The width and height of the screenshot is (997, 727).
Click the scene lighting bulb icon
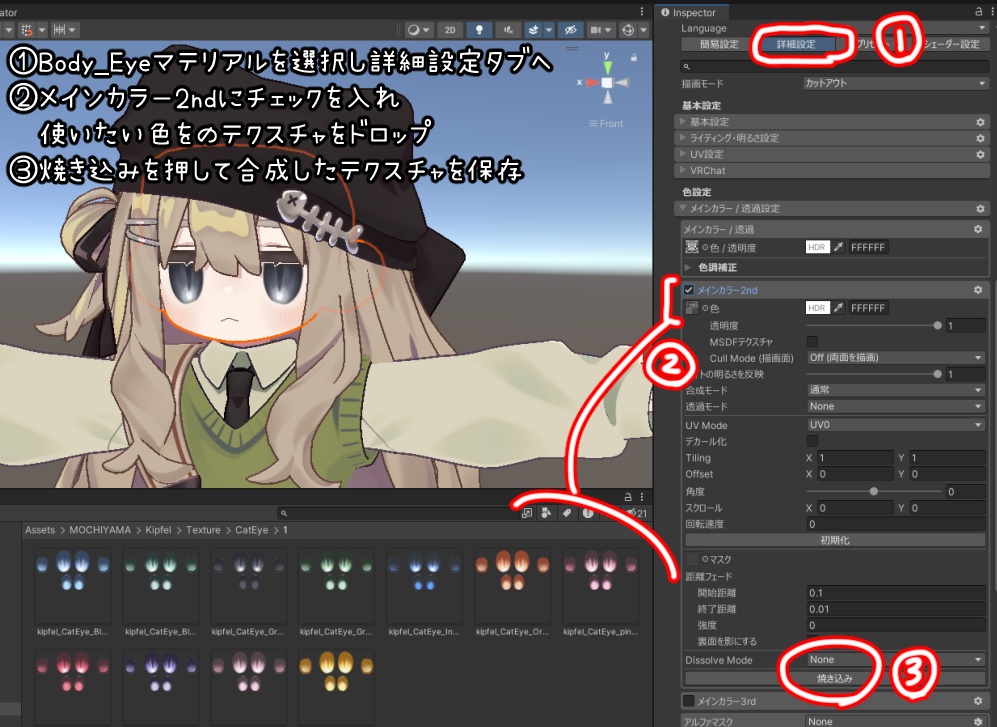point(477,30)
